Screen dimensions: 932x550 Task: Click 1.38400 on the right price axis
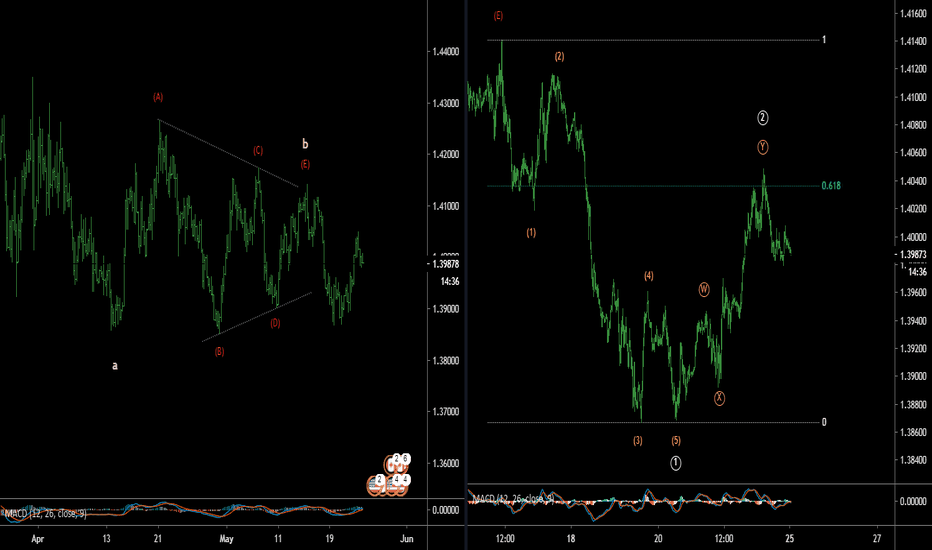(914, 460)
